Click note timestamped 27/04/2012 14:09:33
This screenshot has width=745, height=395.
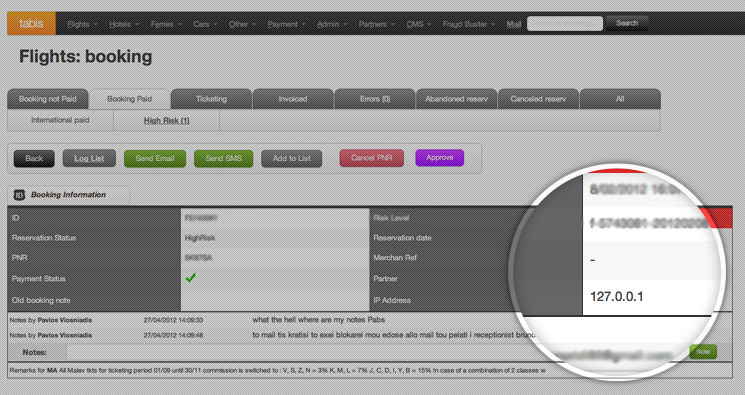coord(173,320)
